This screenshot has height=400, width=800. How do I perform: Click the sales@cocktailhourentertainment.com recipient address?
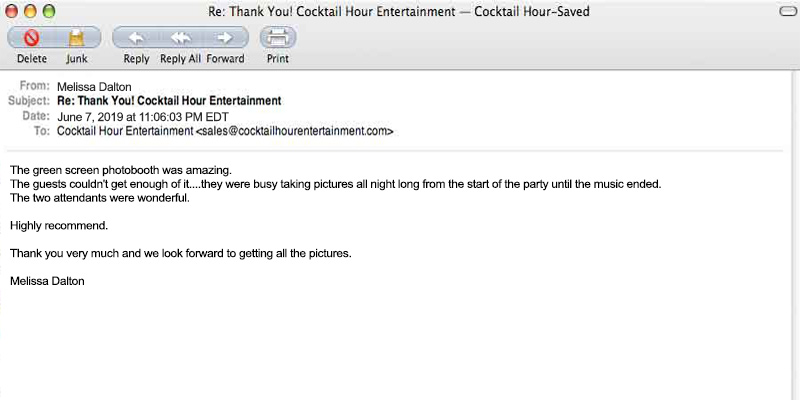click(294, 131)
